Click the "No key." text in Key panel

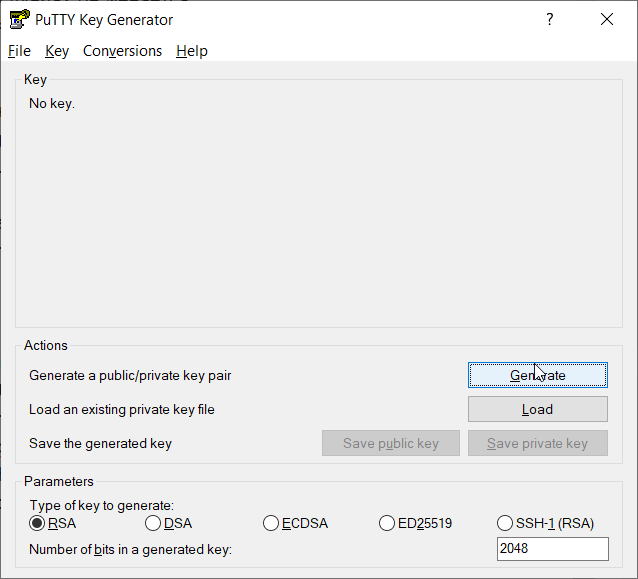click(52, 103)
